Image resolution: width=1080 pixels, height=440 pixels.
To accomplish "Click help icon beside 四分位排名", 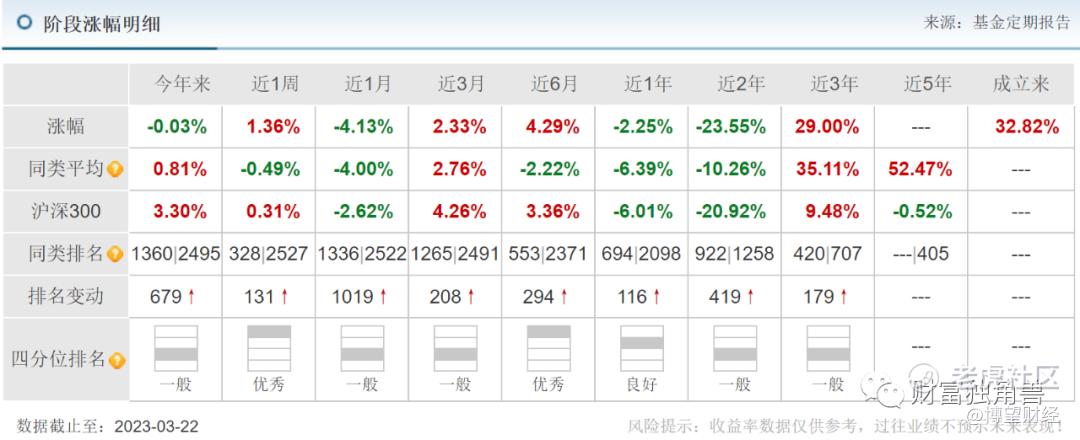I will coord(118,361).
